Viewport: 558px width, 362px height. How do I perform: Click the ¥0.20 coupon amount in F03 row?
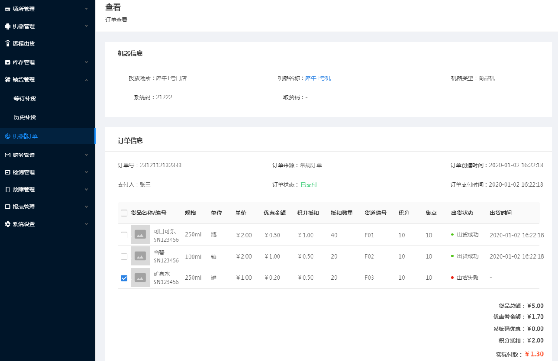(272, 278)
